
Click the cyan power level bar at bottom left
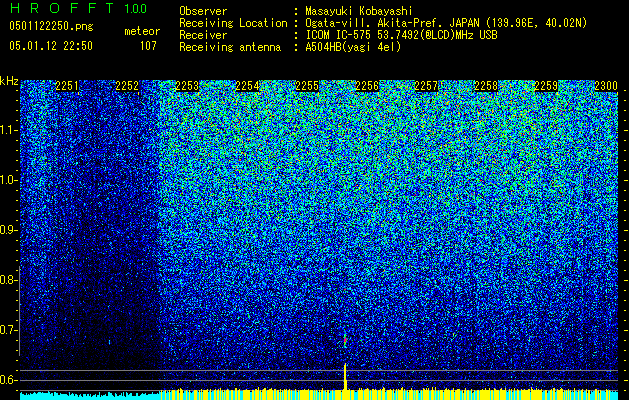coord(90,396)
